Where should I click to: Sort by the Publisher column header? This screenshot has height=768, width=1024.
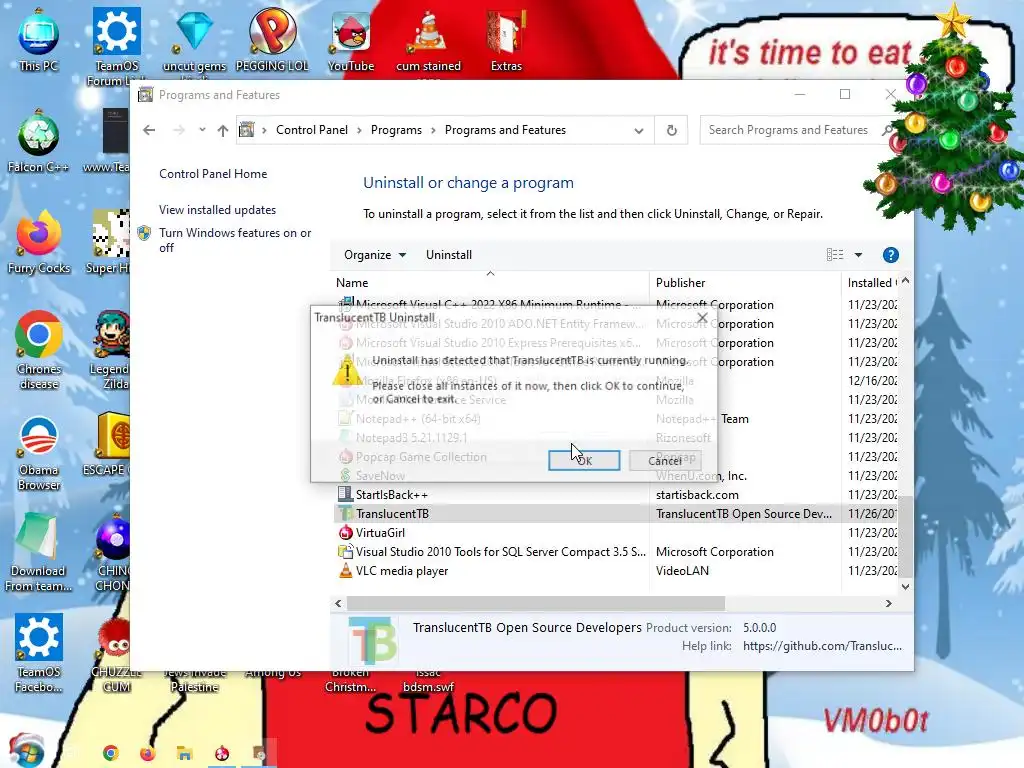point(680,283)
